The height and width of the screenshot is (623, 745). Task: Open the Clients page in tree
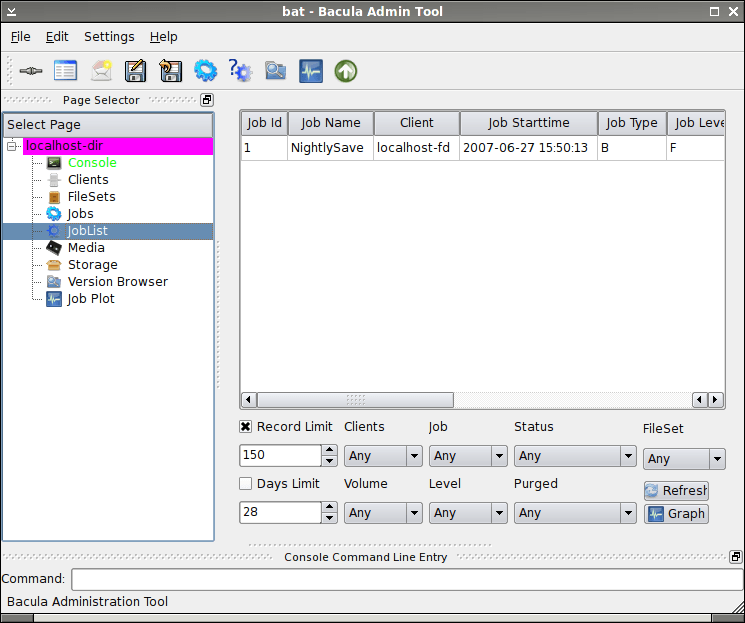click(x=88, y=180)
